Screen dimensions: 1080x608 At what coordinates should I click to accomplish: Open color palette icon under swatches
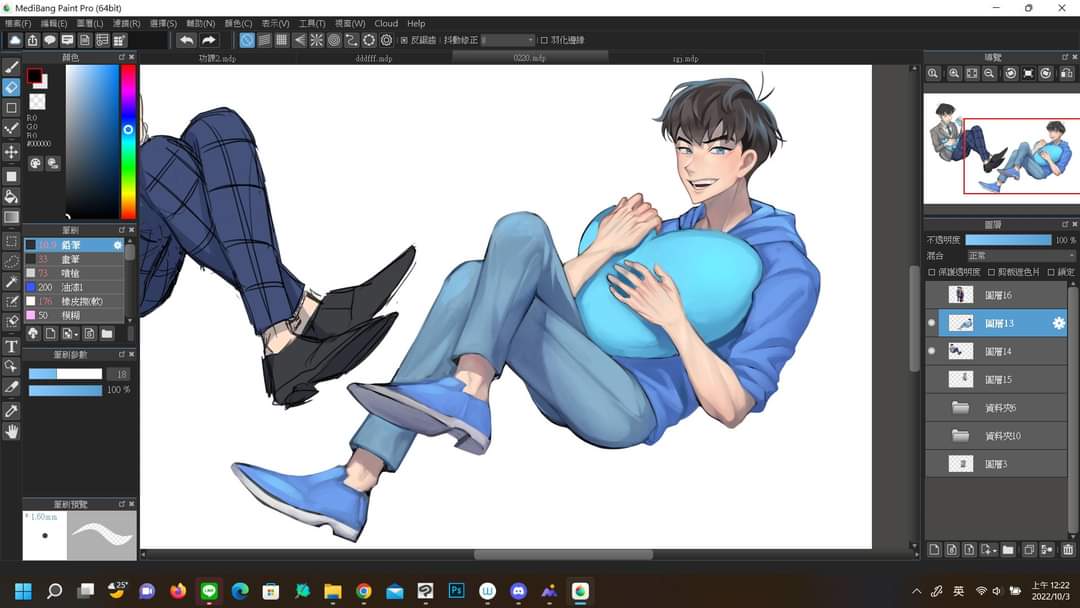point(35,163)
